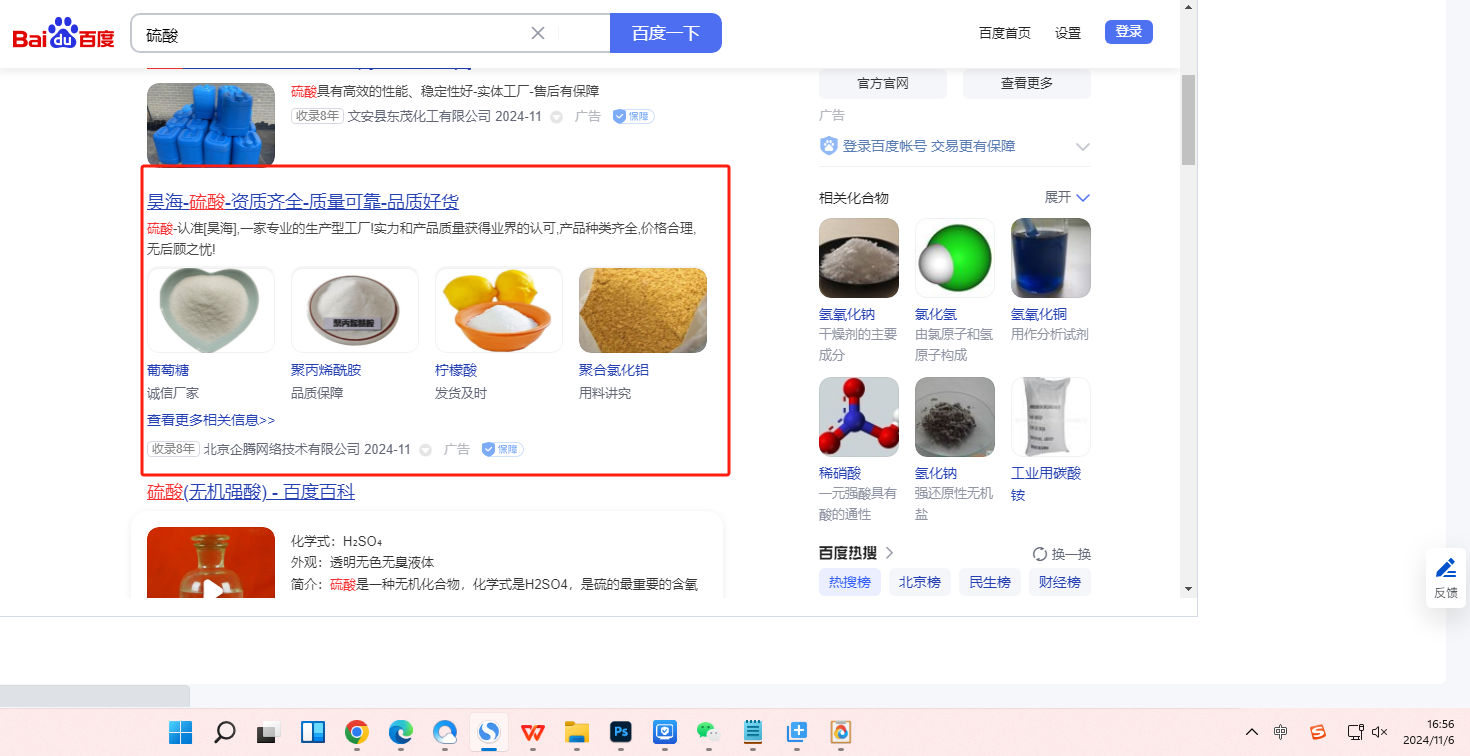The height and width of the screenshot is (756, 1470).
Task: Open the Widgets panel icon
Action: point(312,732)
